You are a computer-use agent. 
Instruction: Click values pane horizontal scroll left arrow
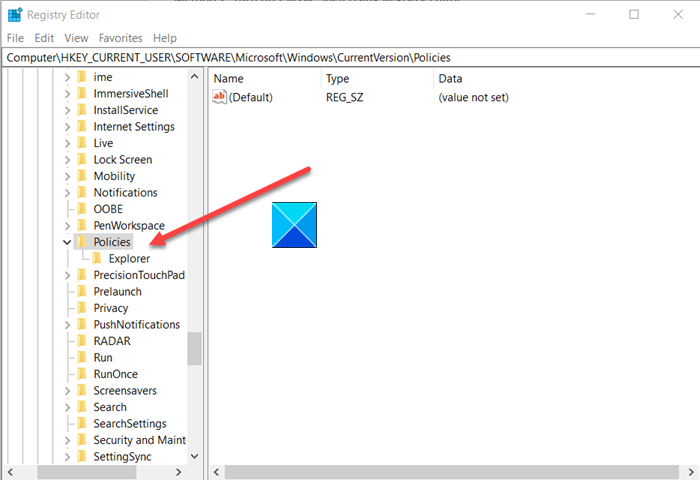tap(217, 472)
